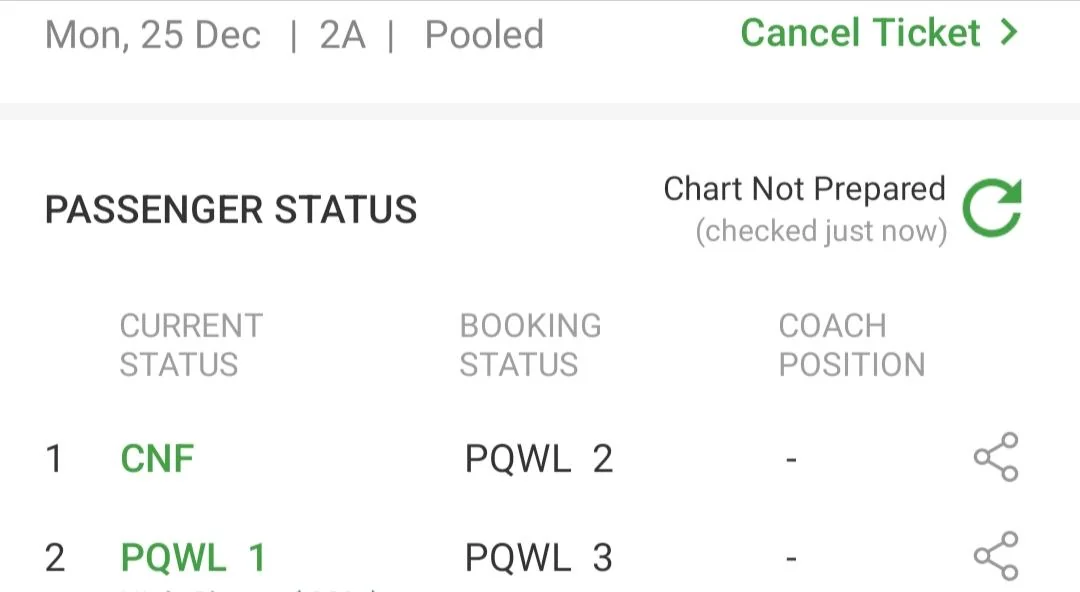This screenshot has height=592, width=1080.
Task: Click the PQWL 2 booking status
Action: tap(539, 458)
